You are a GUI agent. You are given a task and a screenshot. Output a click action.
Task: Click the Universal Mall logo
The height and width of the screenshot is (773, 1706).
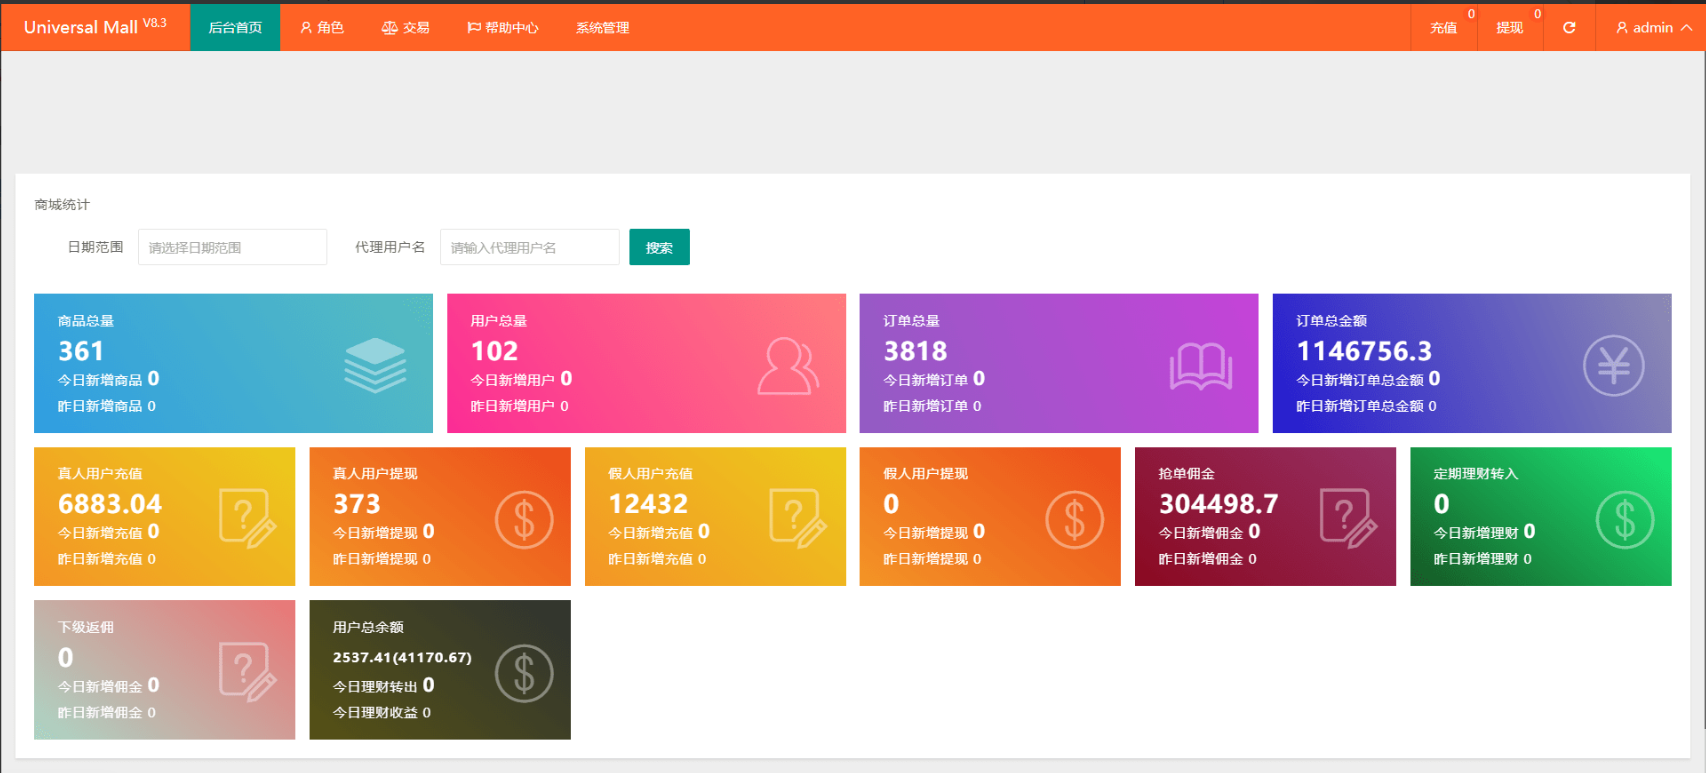pyautogui.click(x=95, y=27)
